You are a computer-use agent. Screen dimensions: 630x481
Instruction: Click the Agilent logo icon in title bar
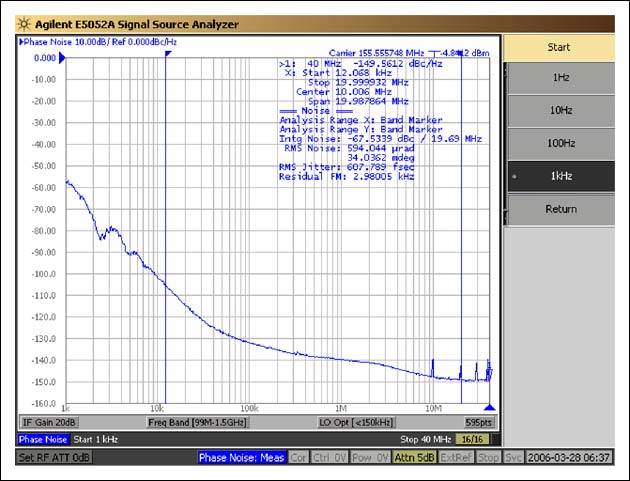[24, 23]
